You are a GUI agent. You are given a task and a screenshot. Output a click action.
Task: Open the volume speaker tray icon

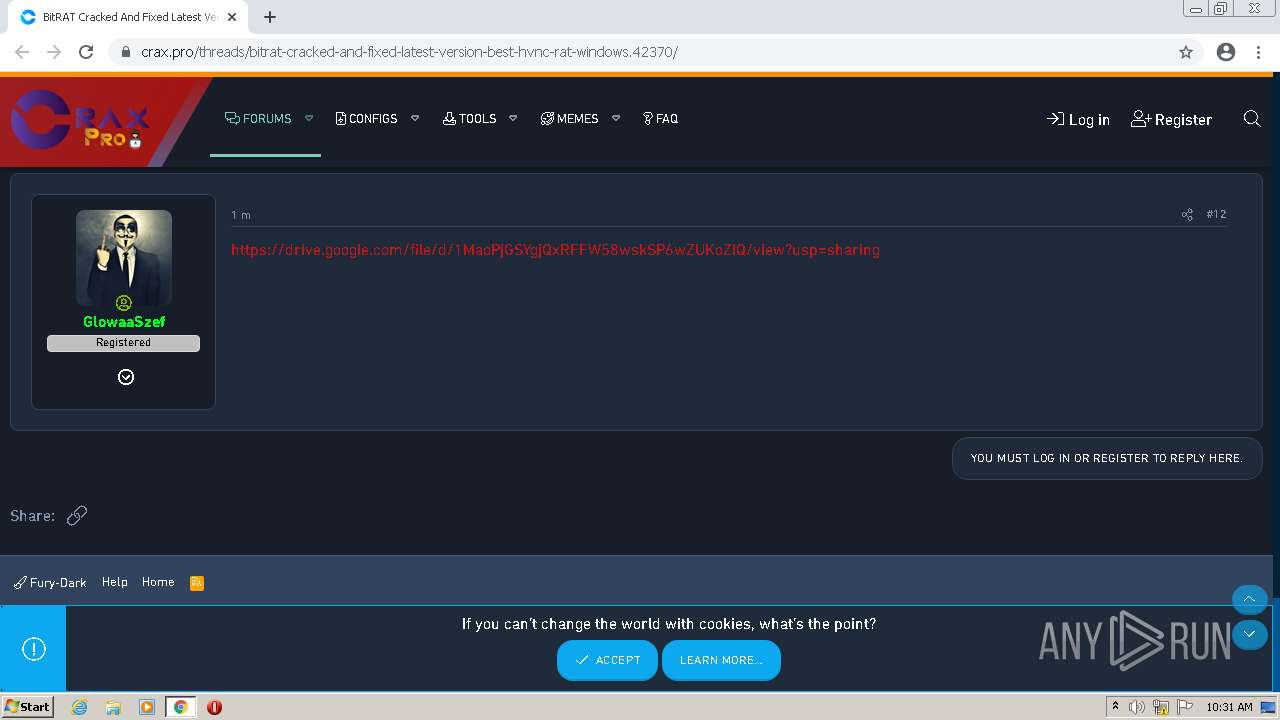pos(1137,707)
